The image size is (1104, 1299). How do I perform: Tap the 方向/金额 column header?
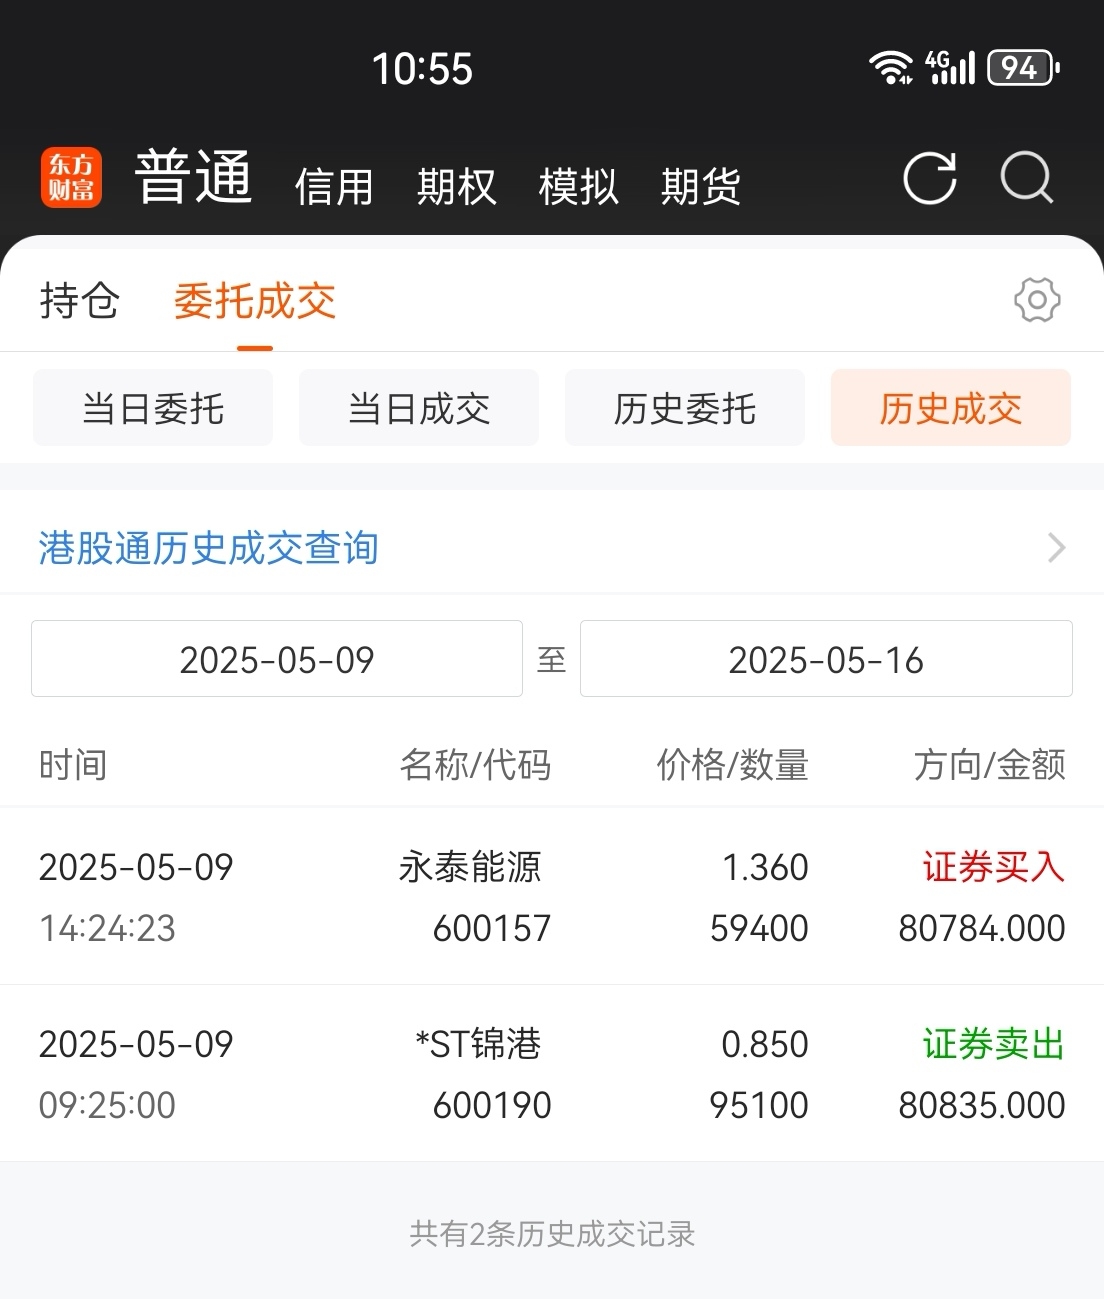989,765
